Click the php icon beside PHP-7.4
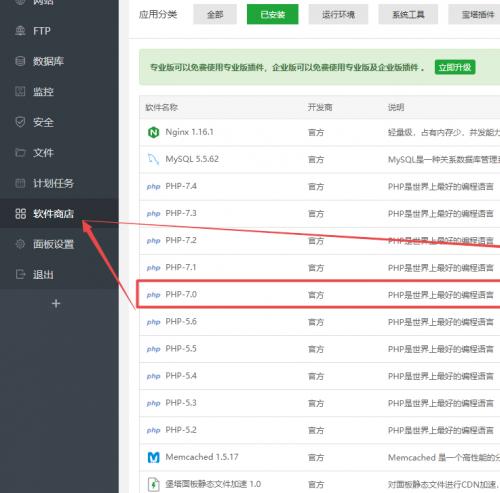The width and height of the screenshot is (500, 493). tap(153, 187)
